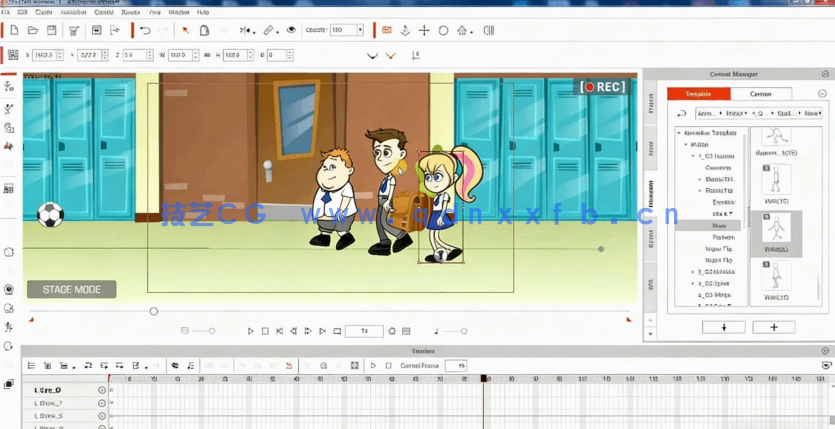
Task: Click the red camera icon in toolbar
Action: coord(387,30)
